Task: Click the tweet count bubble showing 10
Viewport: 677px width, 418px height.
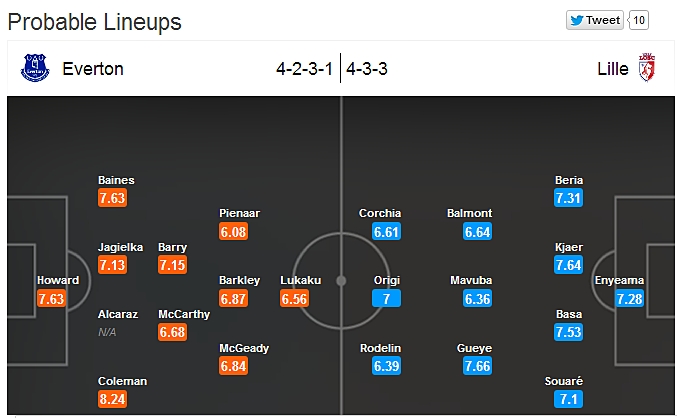Action: (x=639, y=20)
